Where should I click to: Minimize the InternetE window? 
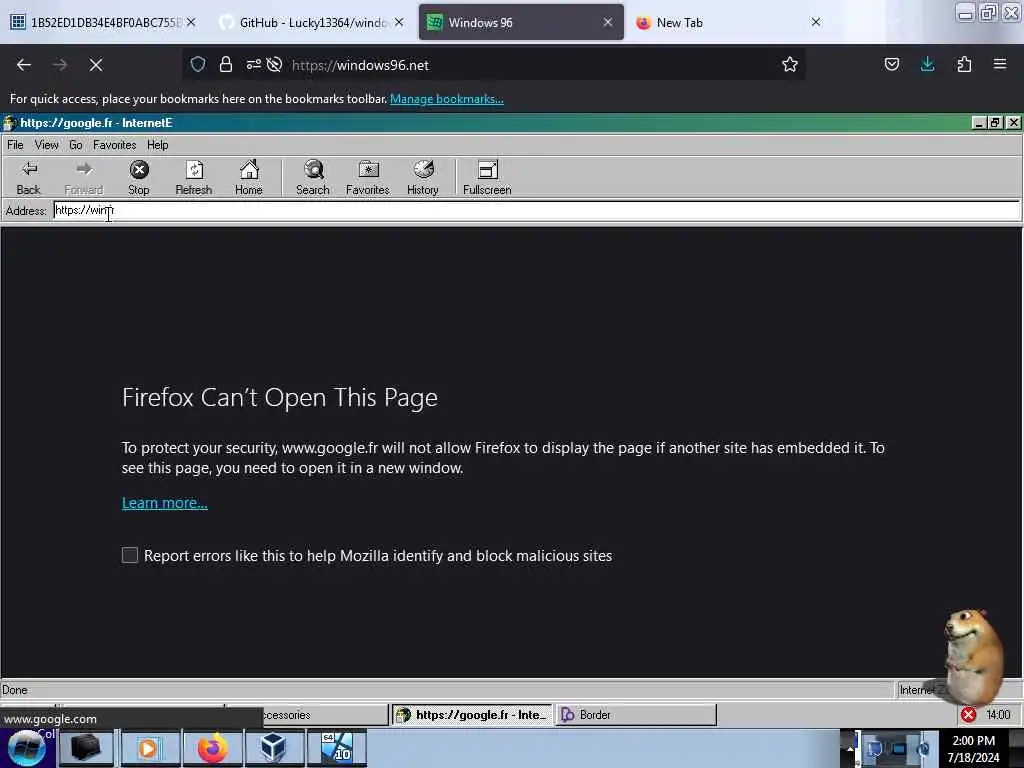pos(979,123)
